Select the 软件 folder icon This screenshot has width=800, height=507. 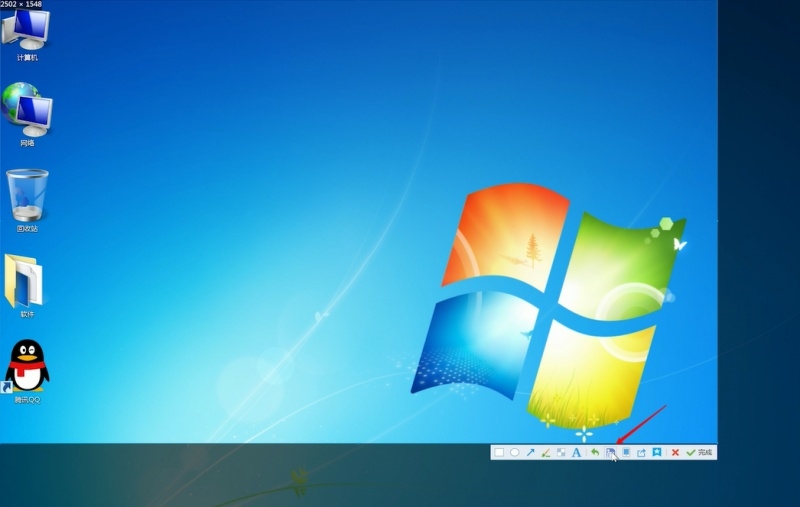pos(26,286)
